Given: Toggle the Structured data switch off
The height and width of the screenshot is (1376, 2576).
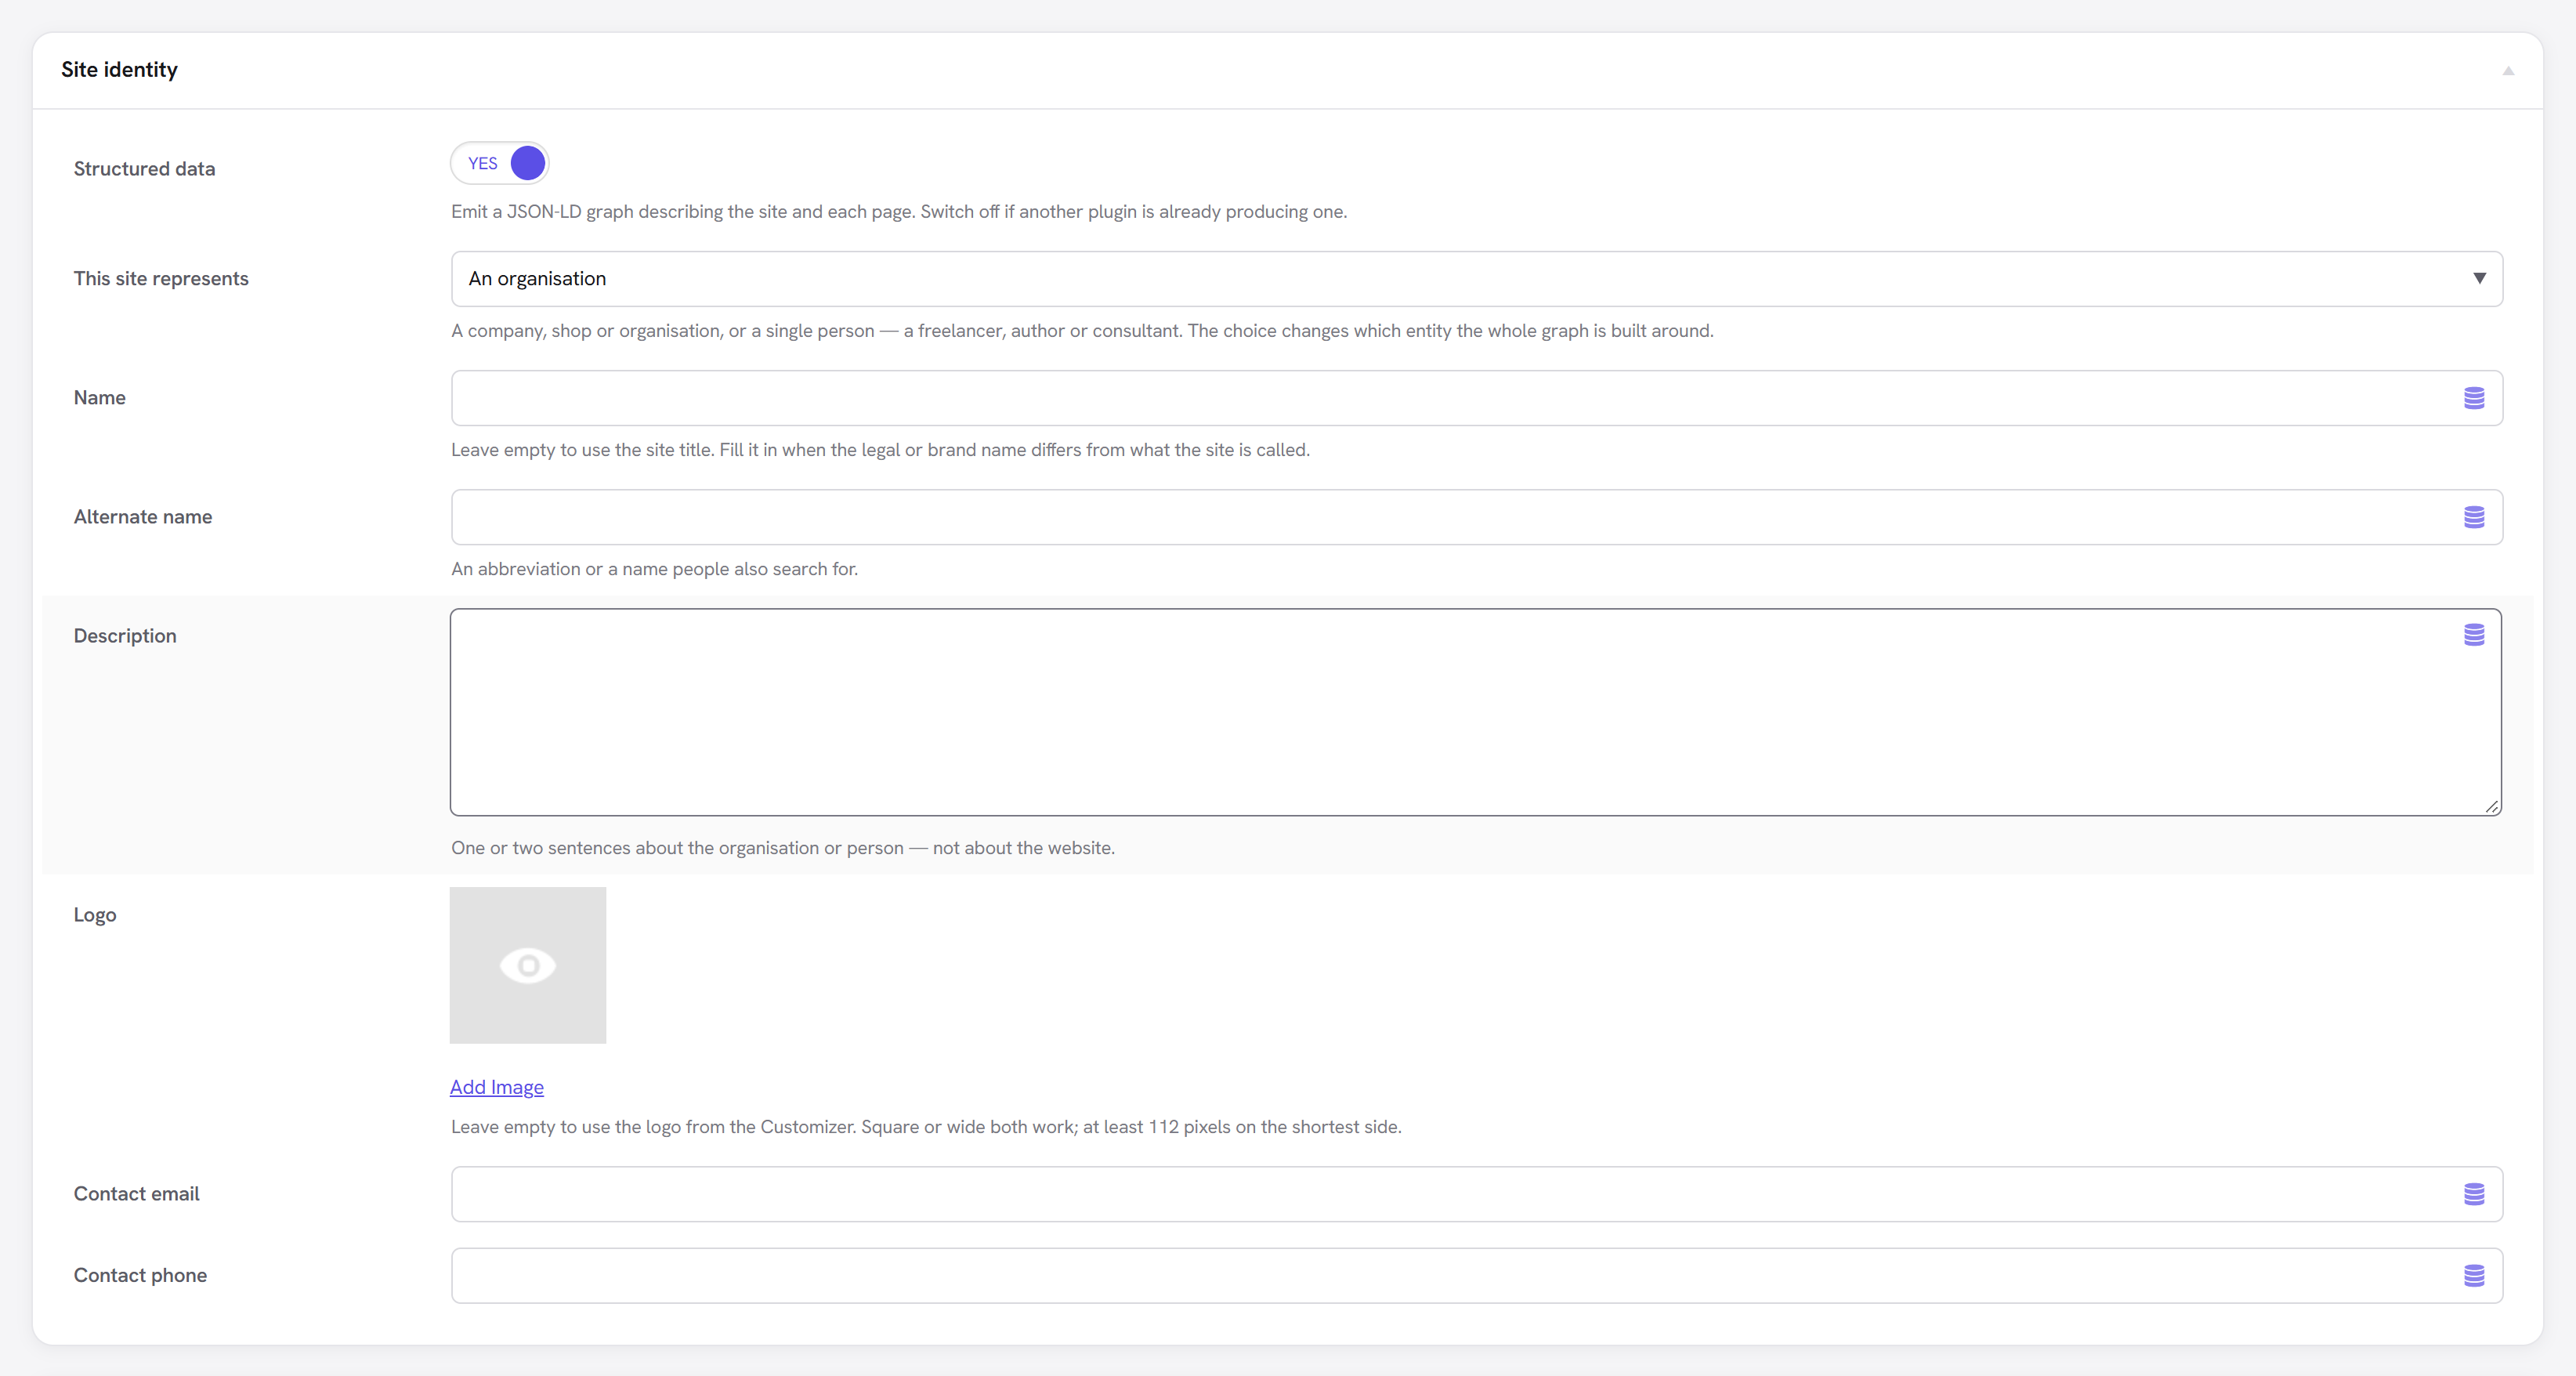Looking at the screenshot, I should (500, 163).
